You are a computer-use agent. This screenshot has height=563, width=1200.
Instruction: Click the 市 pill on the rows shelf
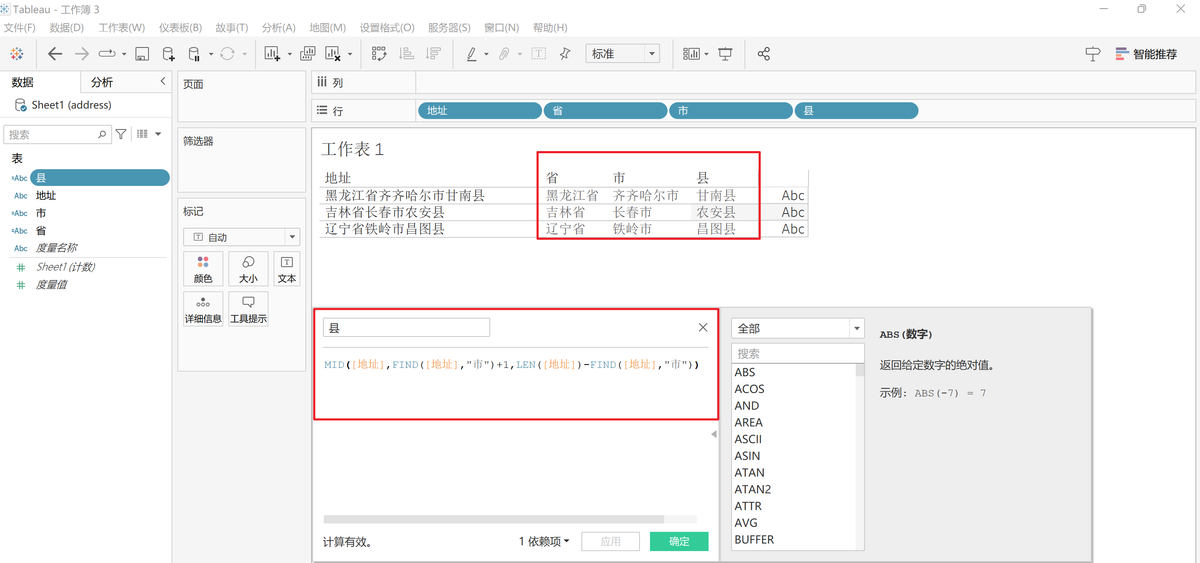(731, 111)
